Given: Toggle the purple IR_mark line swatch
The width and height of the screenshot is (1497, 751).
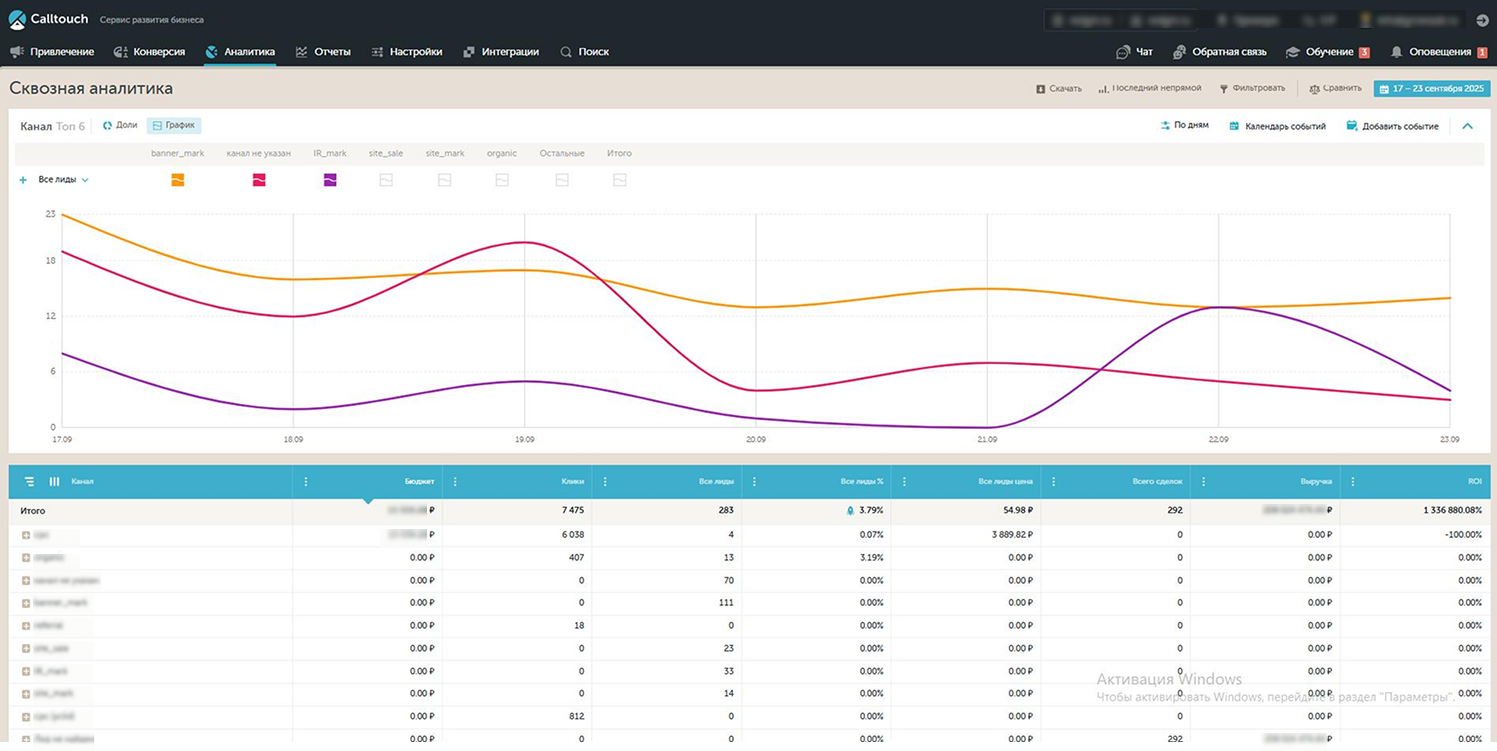Looking at the screenshot, I should tap(330, 180).
